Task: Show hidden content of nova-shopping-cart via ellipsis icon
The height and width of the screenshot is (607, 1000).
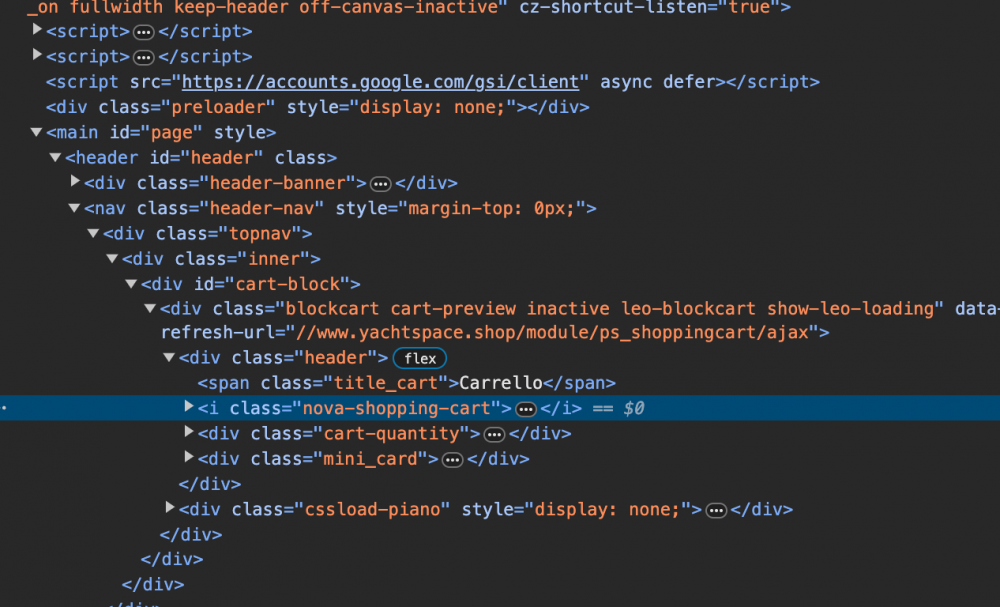Action: 526,408
